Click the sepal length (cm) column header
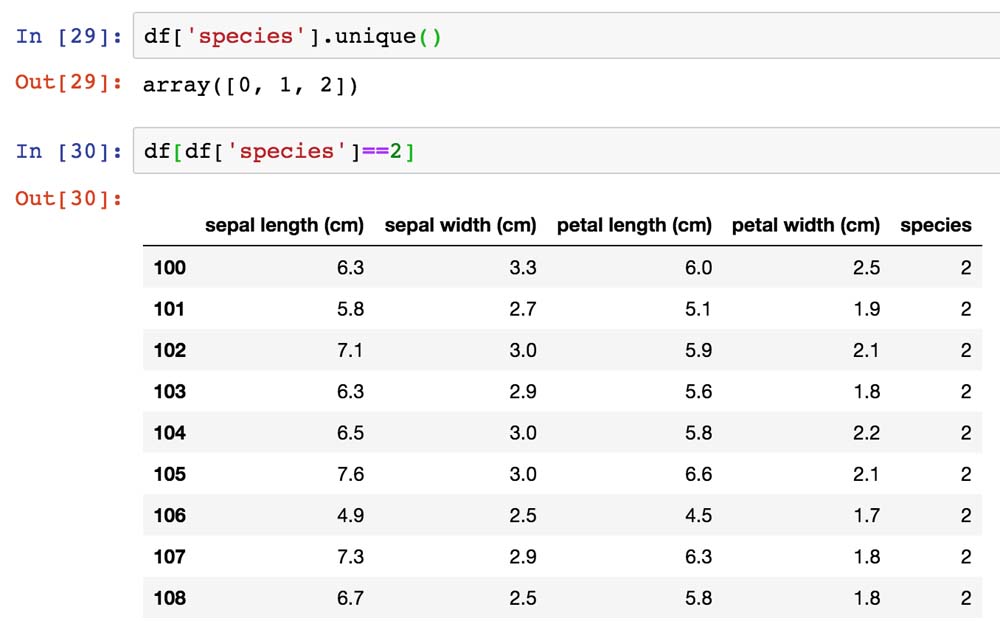Viewport: 1000px width, 621px height. [284, 225]
